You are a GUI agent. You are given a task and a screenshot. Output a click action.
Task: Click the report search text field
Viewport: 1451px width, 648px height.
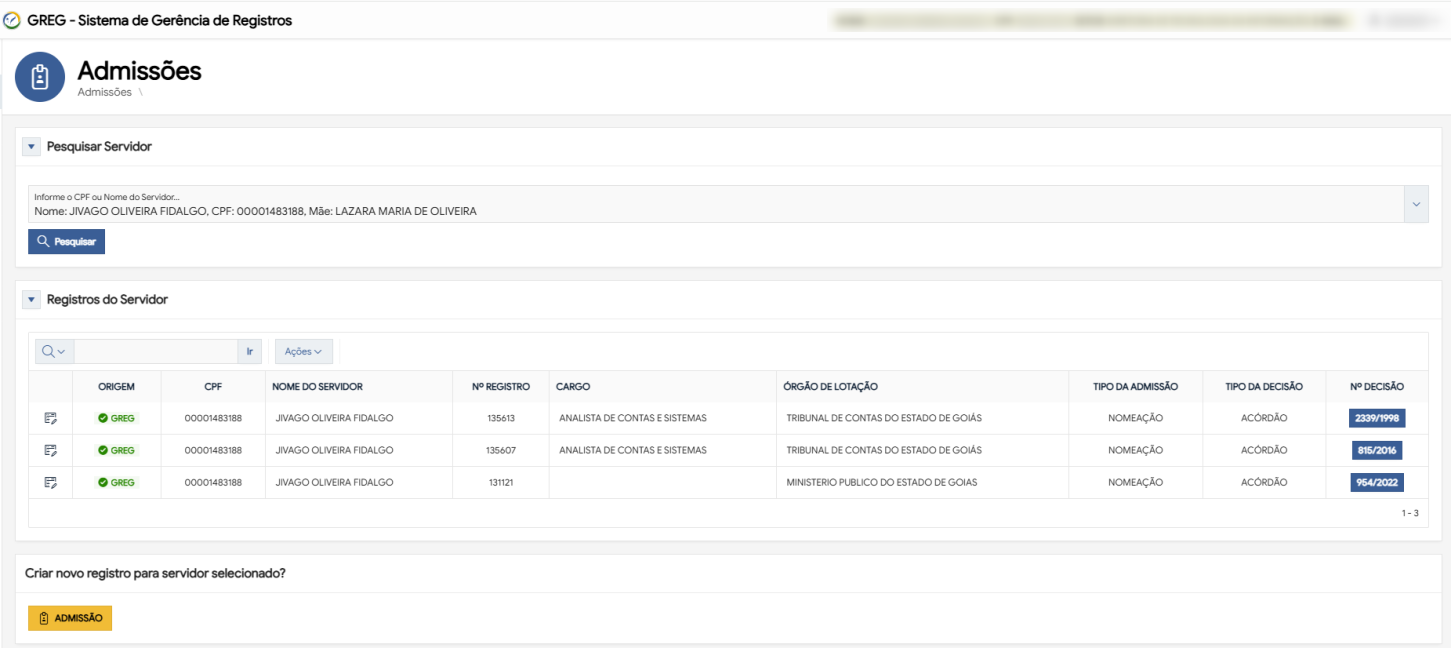click(x=155, y=351)
